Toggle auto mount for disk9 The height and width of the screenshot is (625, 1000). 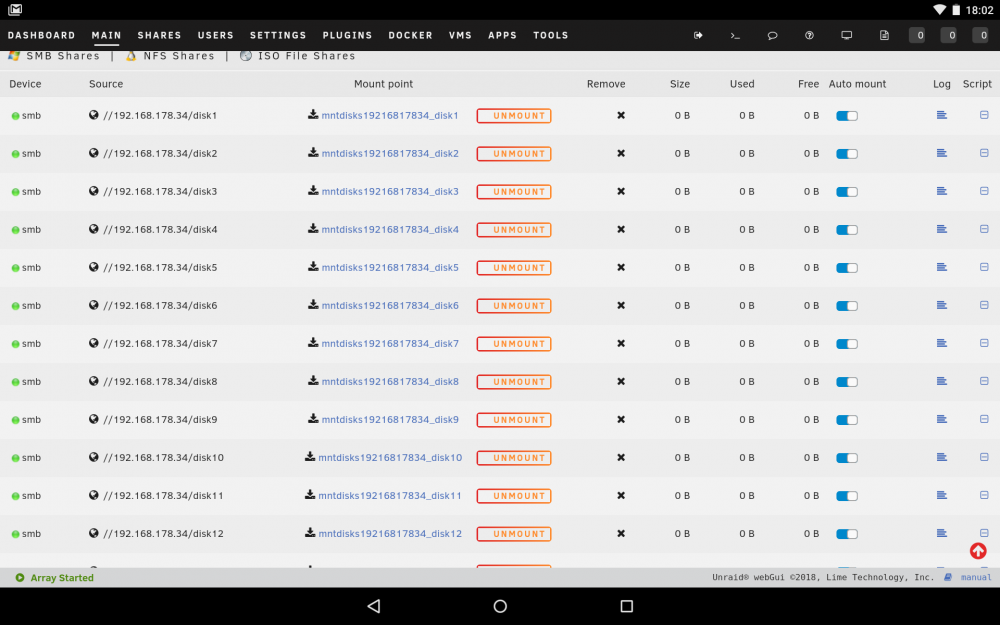pyautogui.click(x=847, y=420)
